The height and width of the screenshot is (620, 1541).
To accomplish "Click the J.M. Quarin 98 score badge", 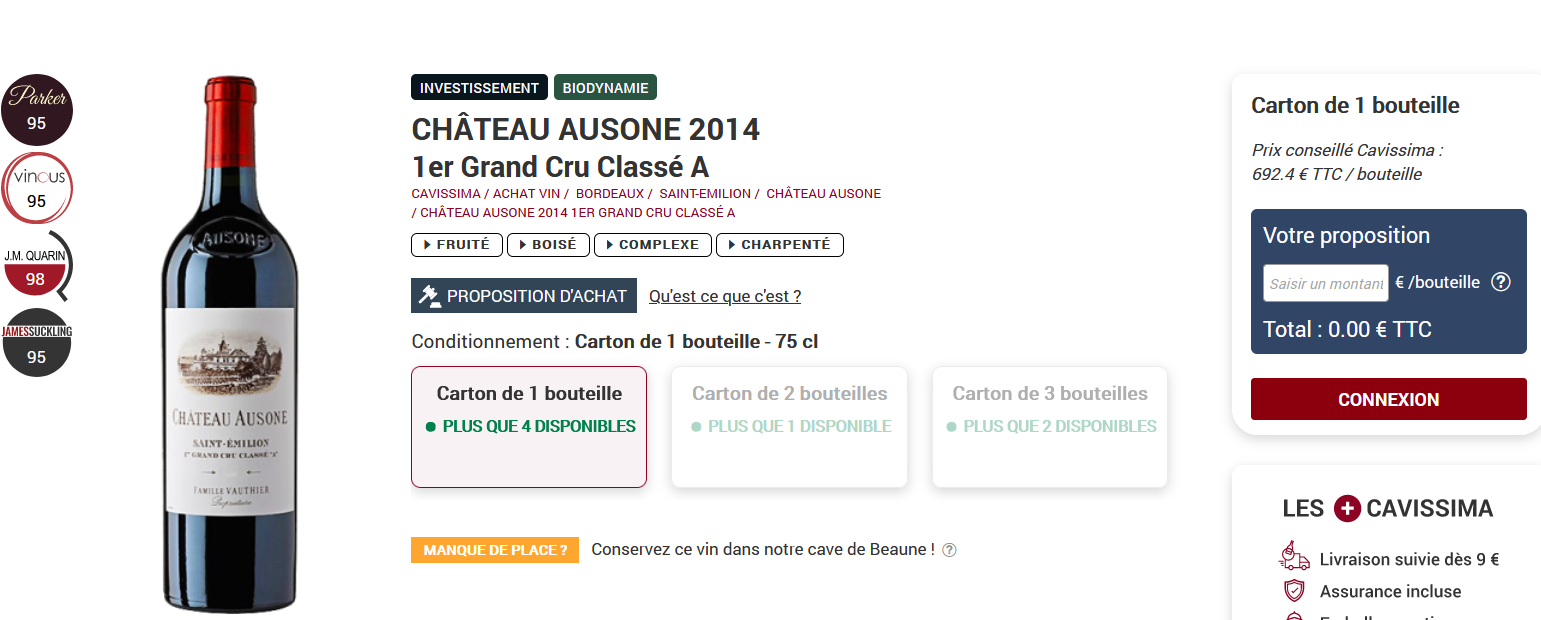I will point(37,266).
